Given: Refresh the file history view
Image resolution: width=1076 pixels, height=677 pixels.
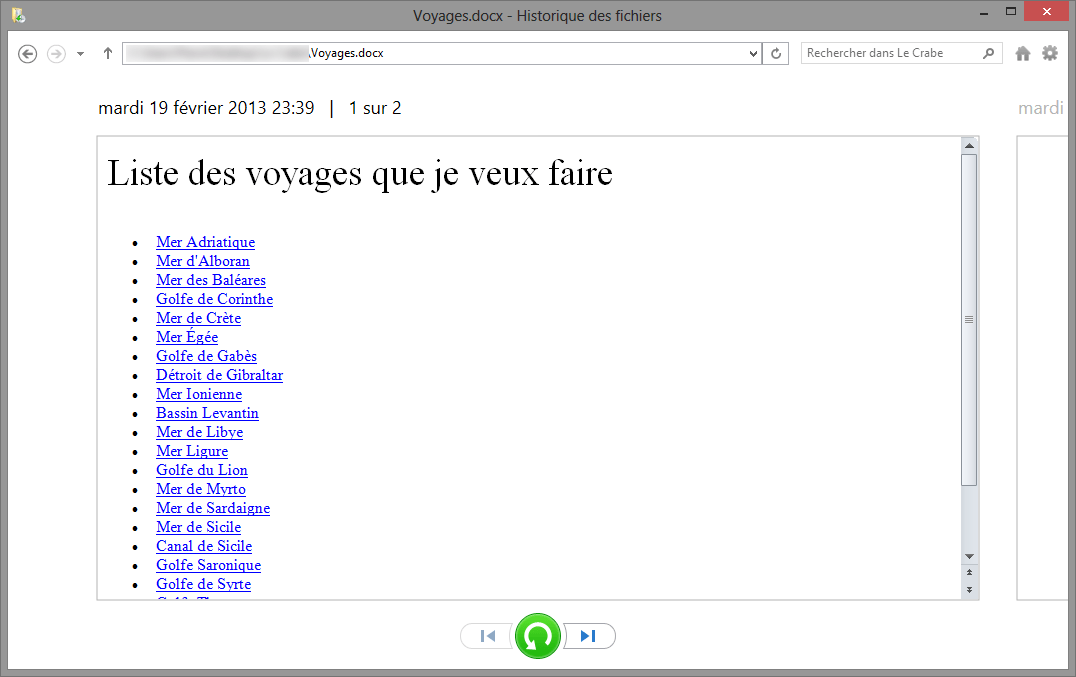Looking at the screenshot, I should point(776,54).
